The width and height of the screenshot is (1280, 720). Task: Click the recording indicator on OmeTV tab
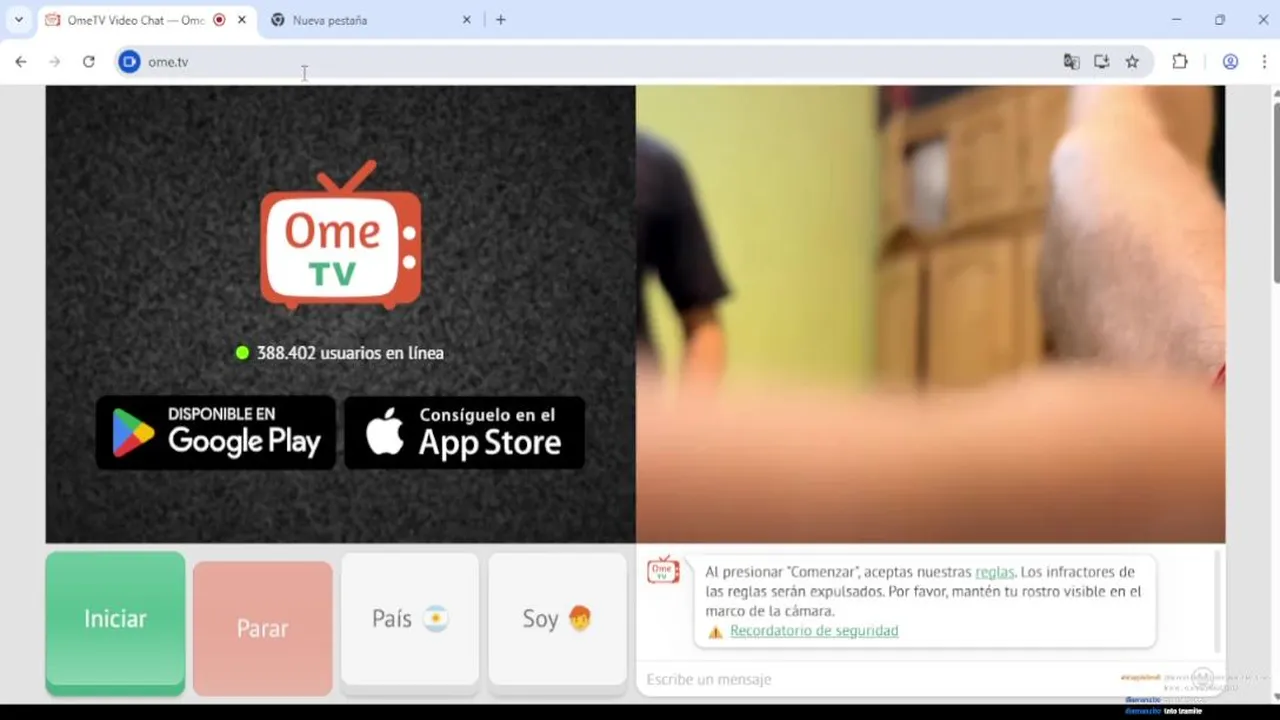coord(219,20)
